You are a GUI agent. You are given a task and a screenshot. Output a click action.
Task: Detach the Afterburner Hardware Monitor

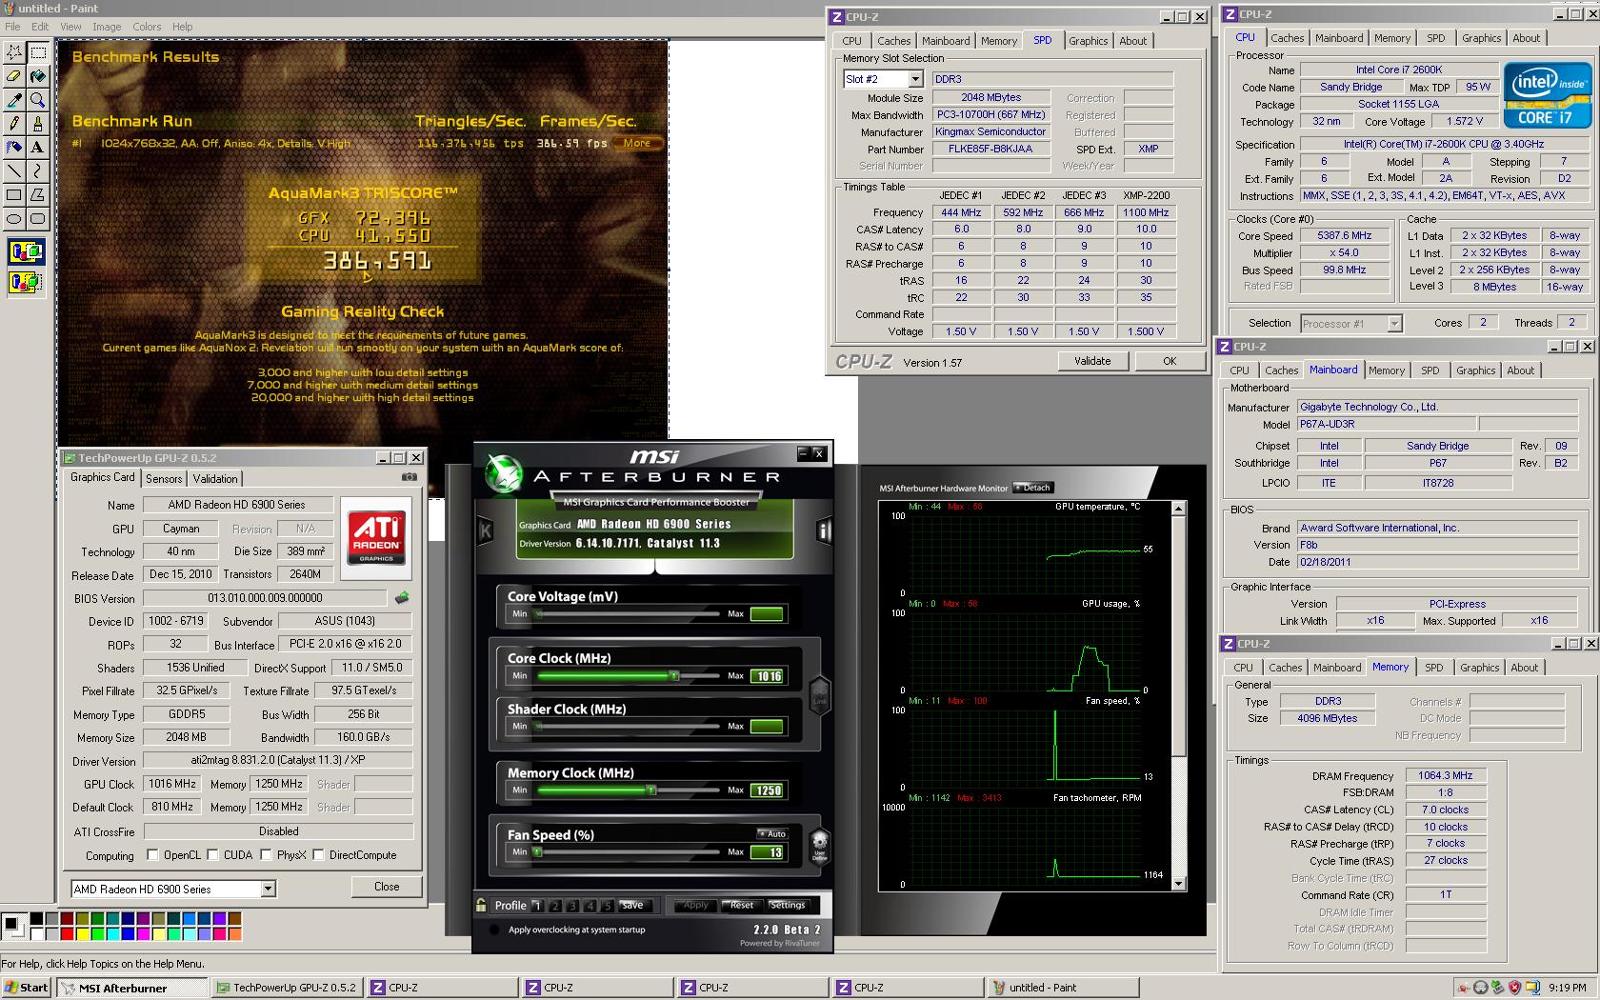click(1033, 488)
